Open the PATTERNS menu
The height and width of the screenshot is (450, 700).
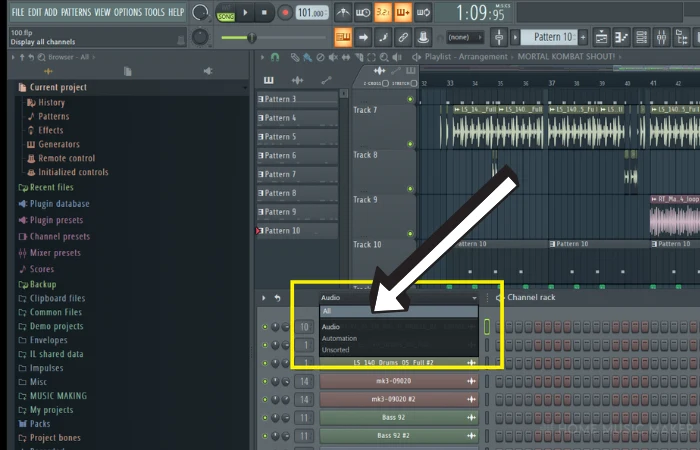(x=76, y=12)
